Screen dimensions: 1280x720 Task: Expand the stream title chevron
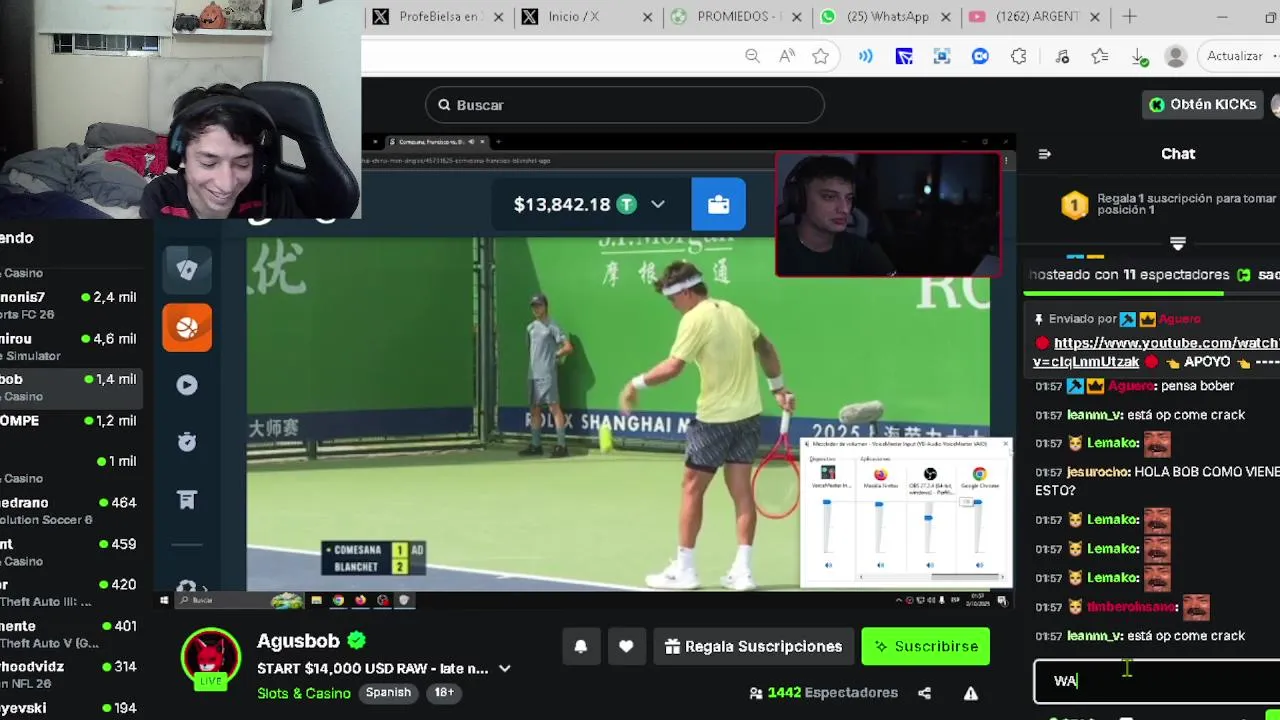click(x=505, y=669)
